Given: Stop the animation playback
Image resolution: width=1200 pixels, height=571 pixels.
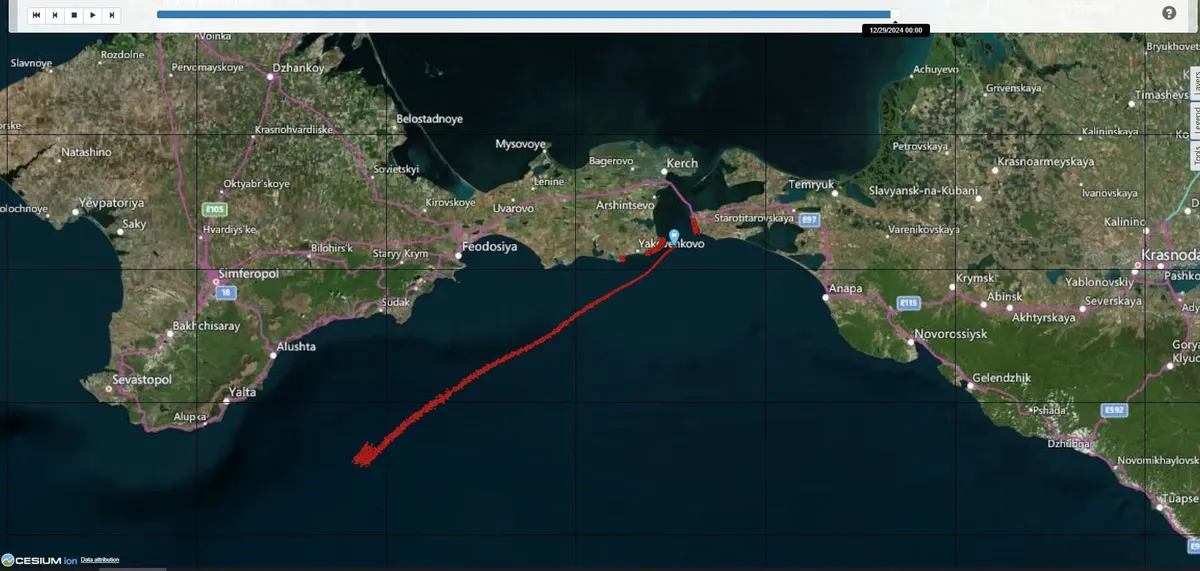Looking at the screenshot, I should 74,15.
